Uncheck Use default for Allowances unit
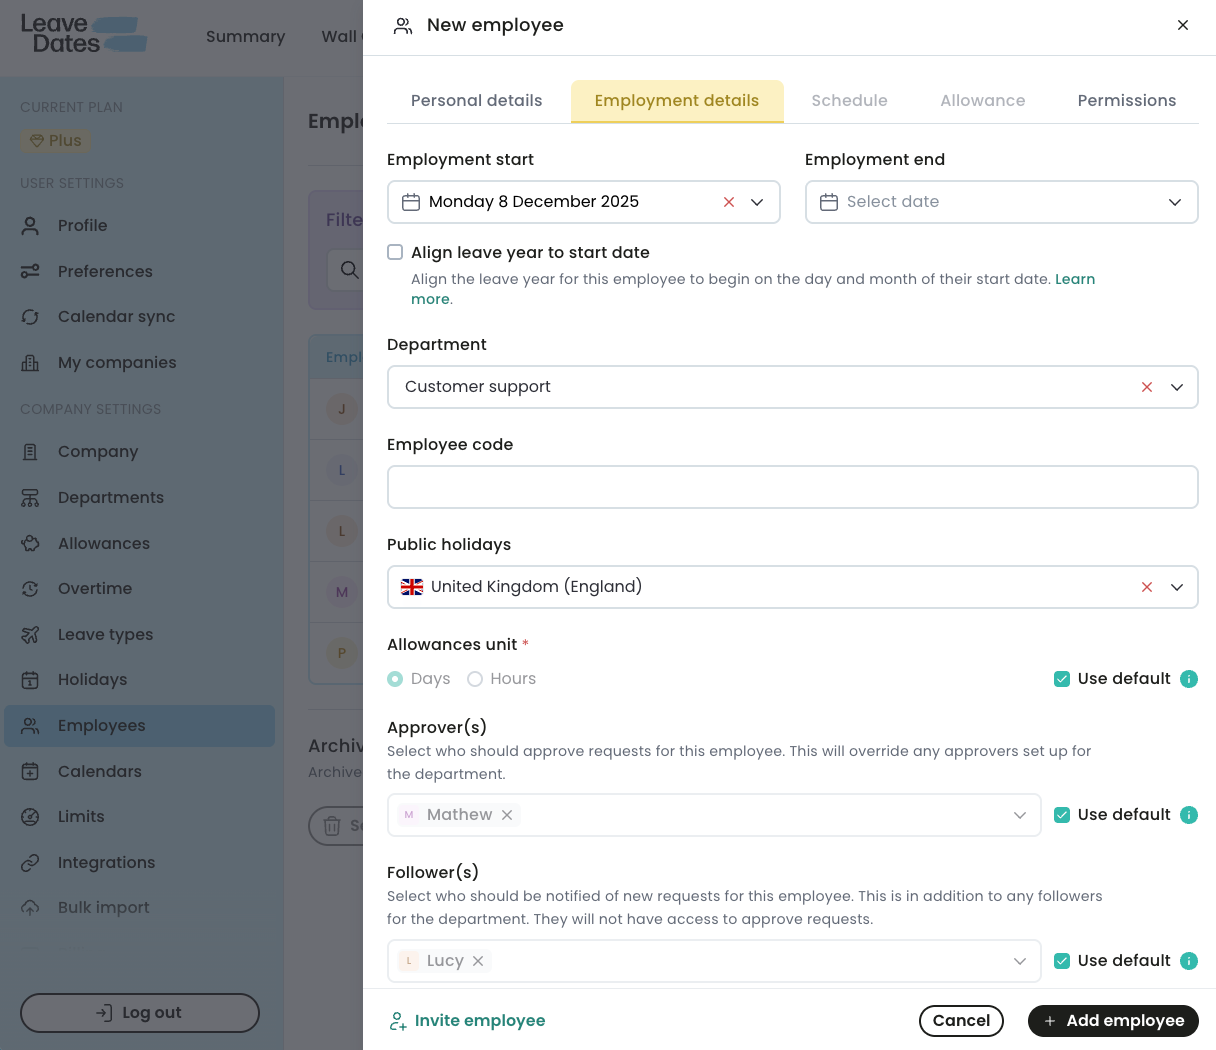This screenshot has width=1216, height=1050. click(1062, 679)
